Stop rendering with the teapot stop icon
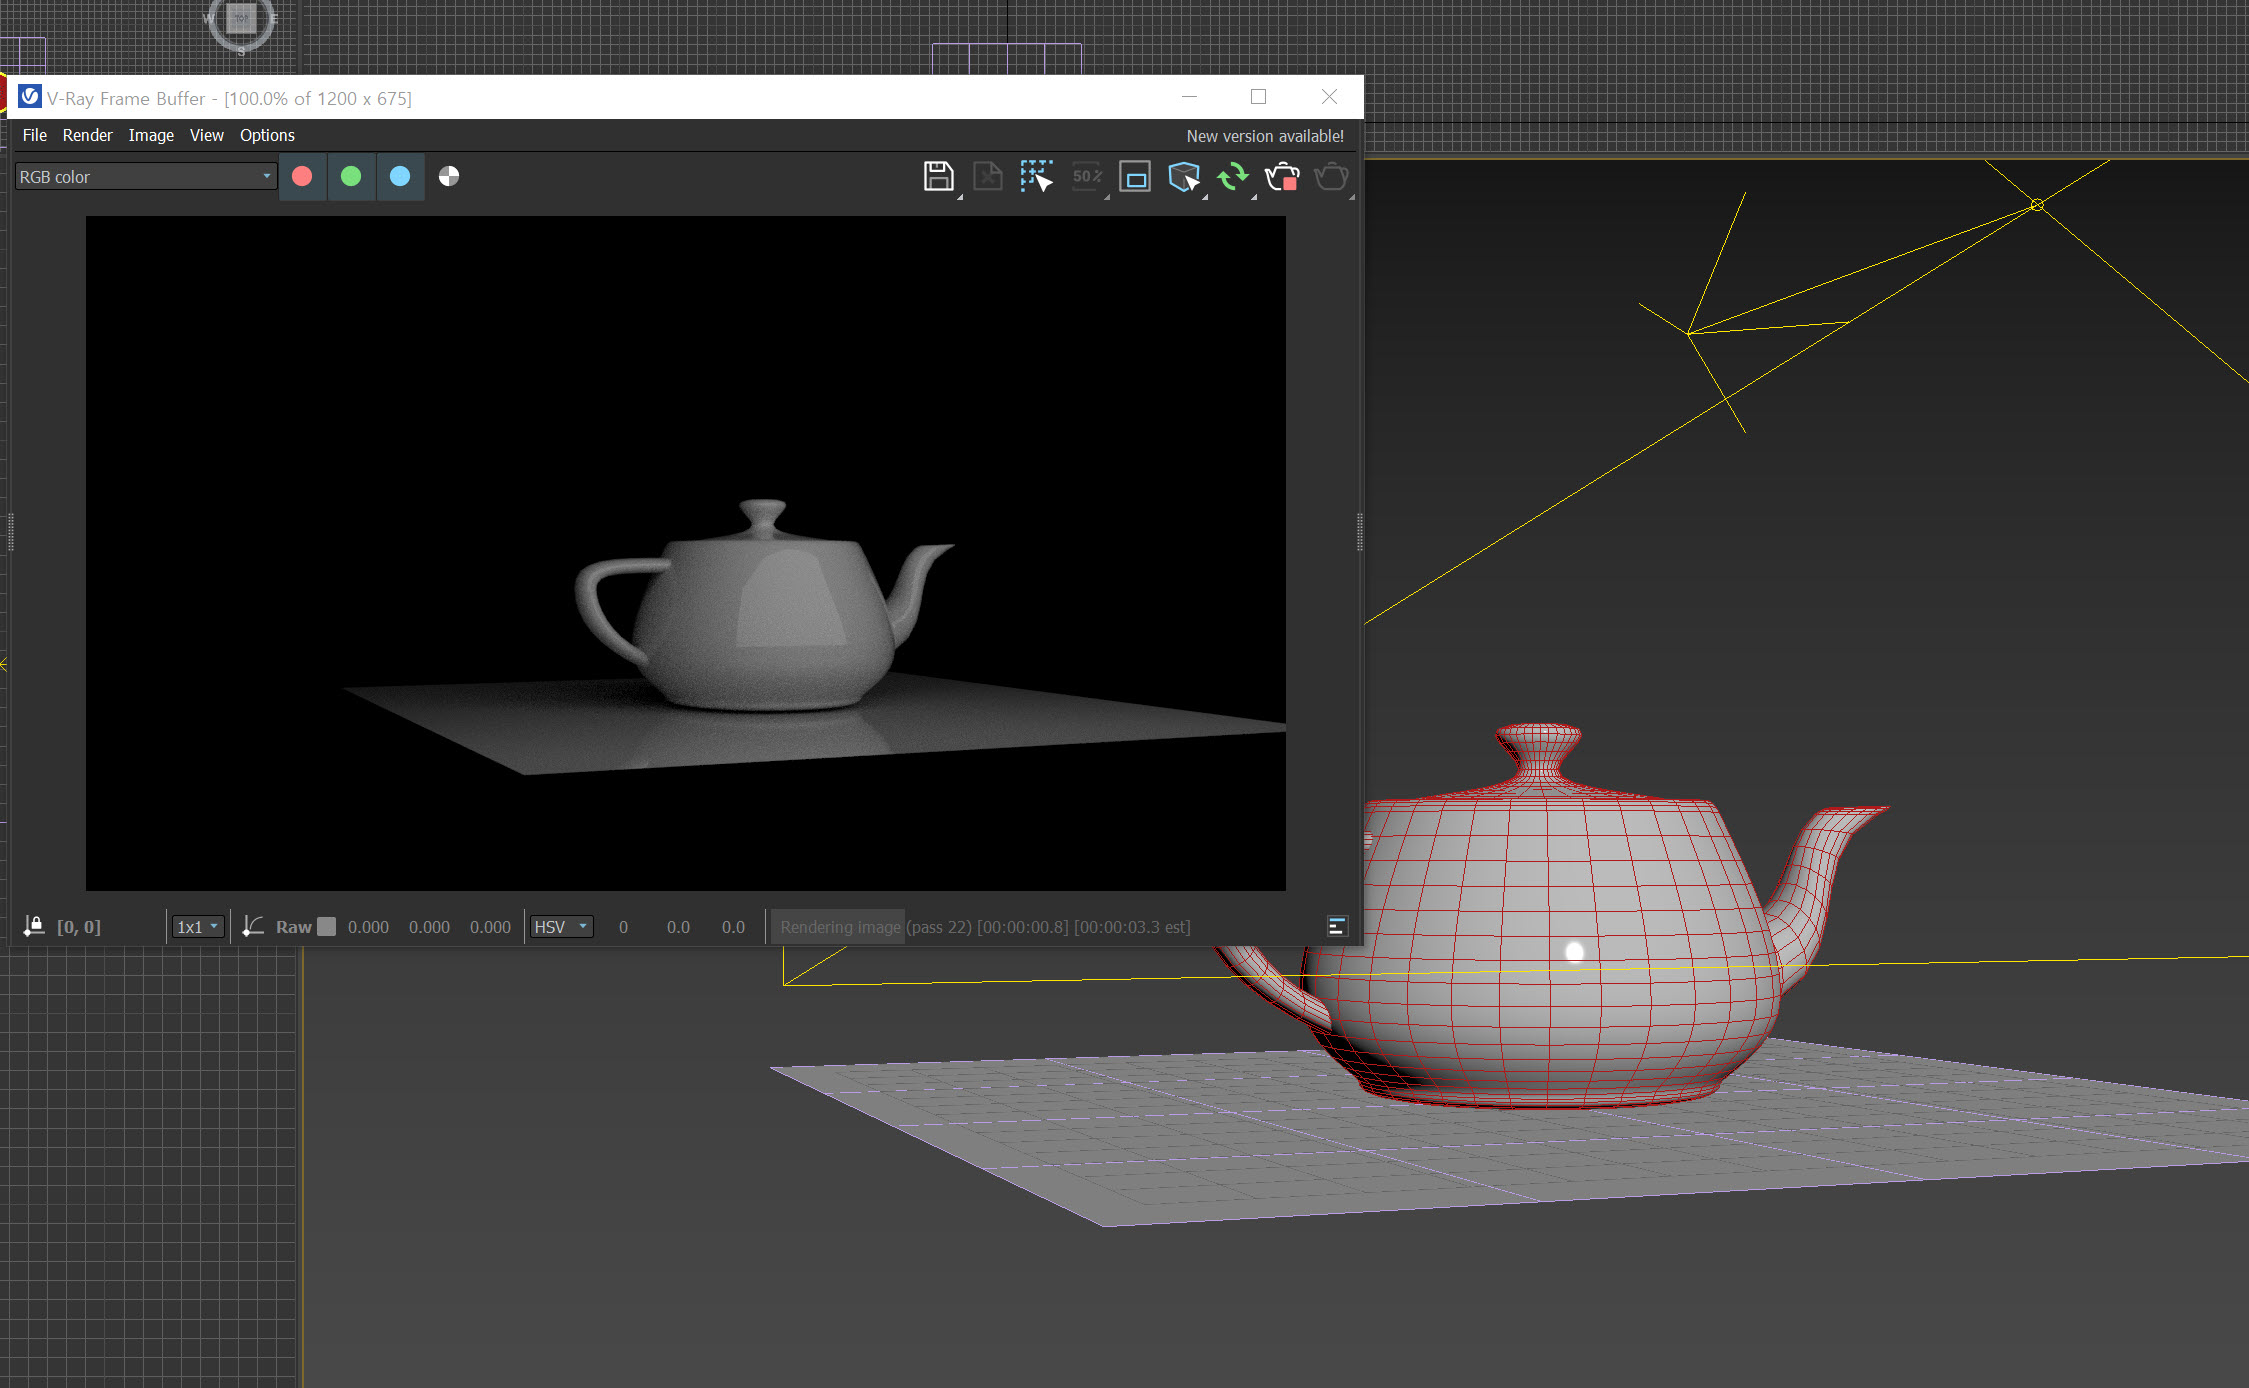Viewport: 2249px width, 1388px height. [1281, 177]
